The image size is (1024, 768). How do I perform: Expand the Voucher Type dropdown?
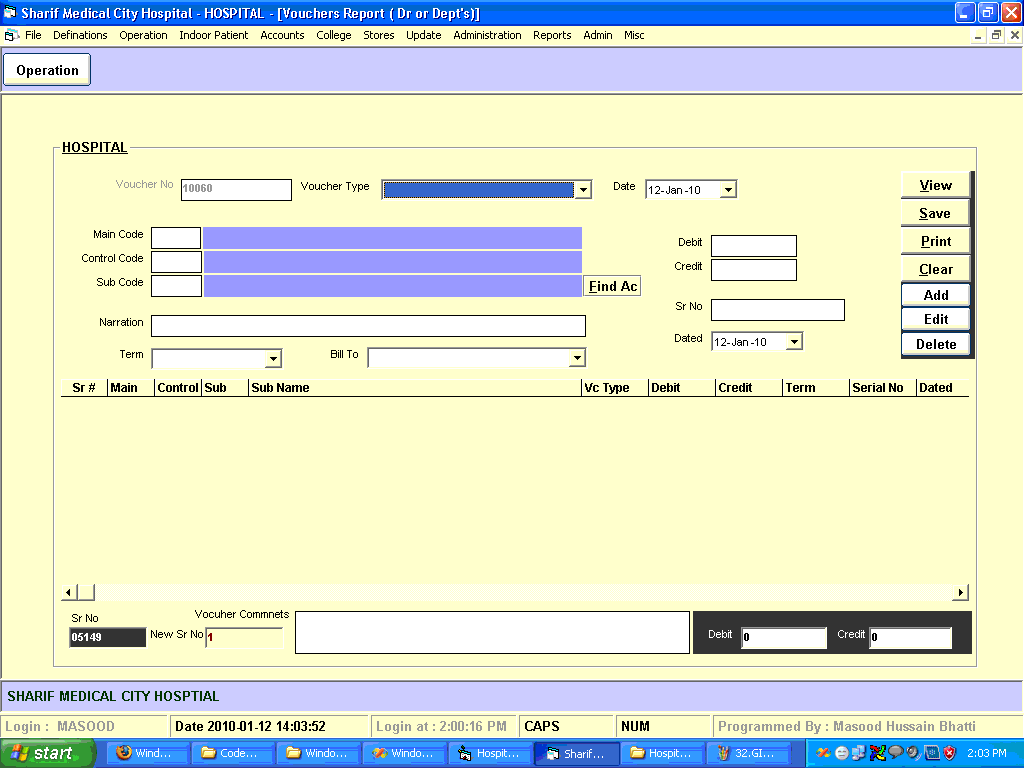point(583,190)
